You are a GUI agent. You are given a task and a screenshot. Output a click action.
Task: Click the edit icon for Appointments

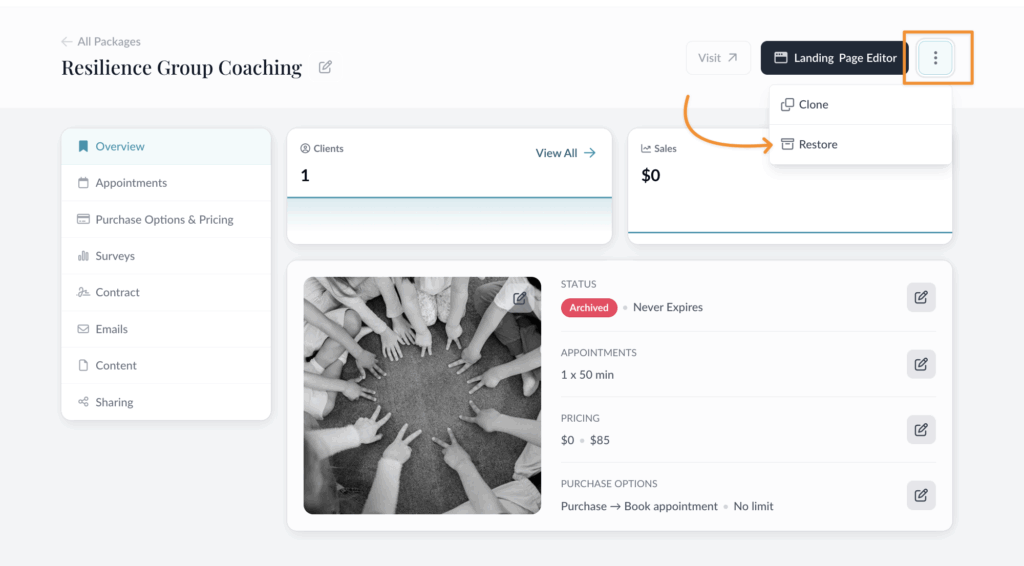(x=921, y=363)
